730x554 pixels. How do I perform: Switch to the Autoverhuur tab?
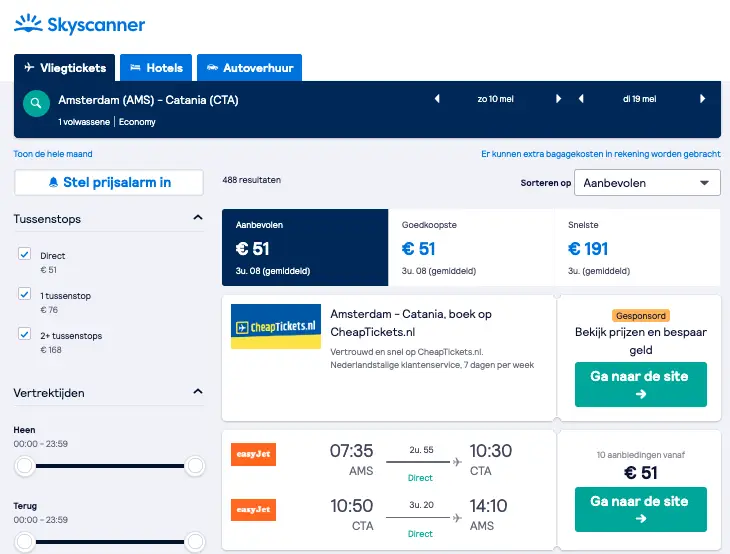pos(250,68)
